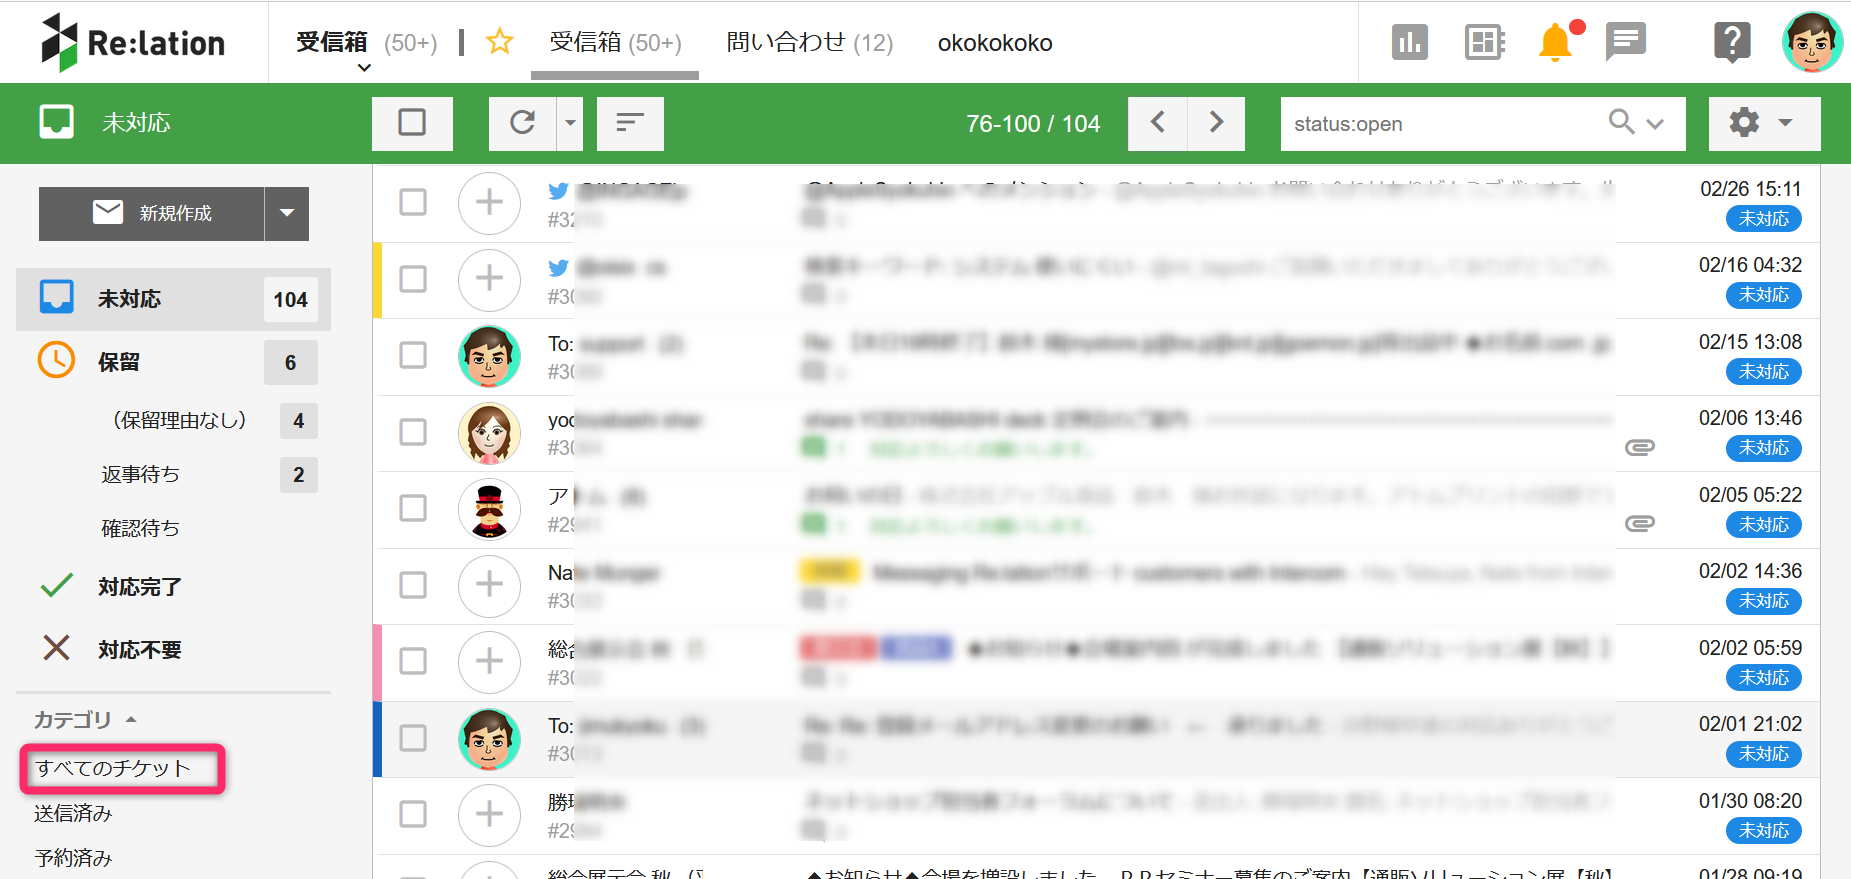Click the refresh ticket list icon
Image resolution: width=1851 pixels, height=879 pixels.
click(x=522, y=123)
